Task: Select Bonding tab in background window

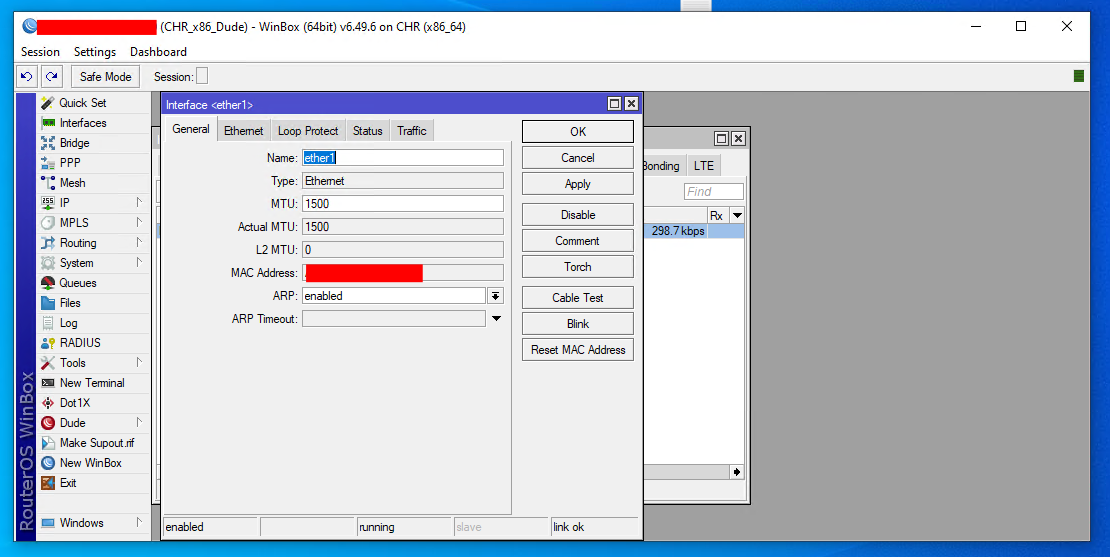Action: pos(663,166)
